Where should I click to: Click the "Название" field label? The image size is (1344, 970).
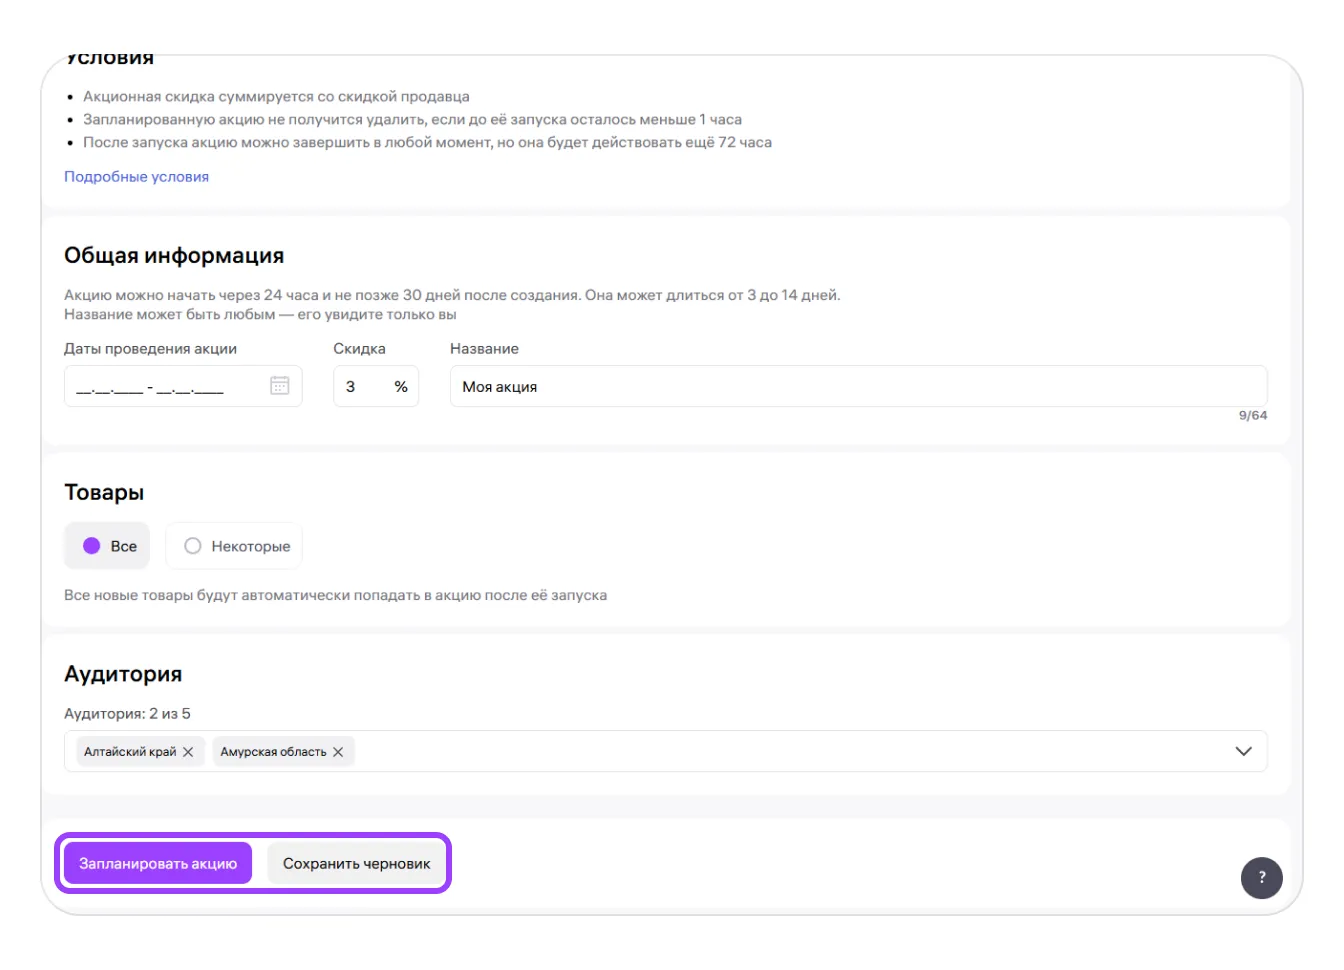click(484, 349)
